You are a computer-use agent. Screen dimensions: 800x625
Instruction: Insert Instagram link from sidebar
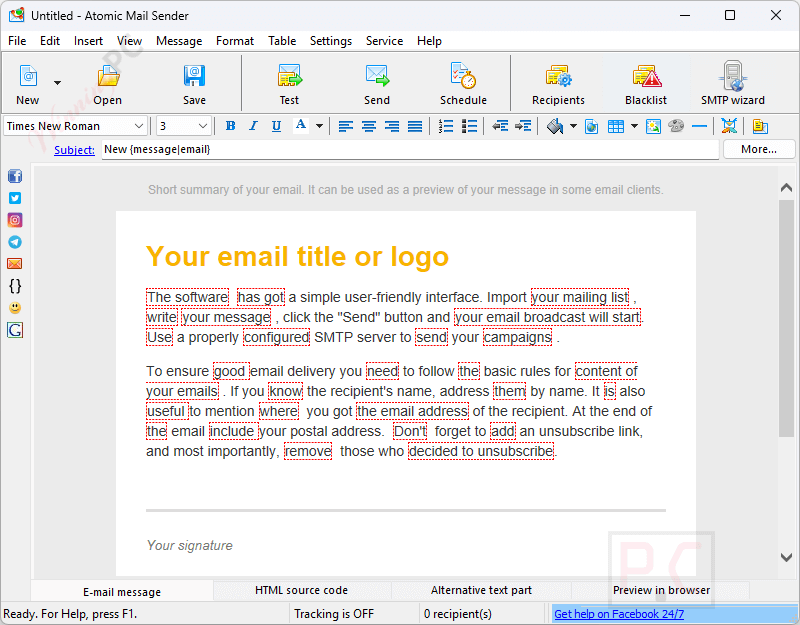coord(15,220)
